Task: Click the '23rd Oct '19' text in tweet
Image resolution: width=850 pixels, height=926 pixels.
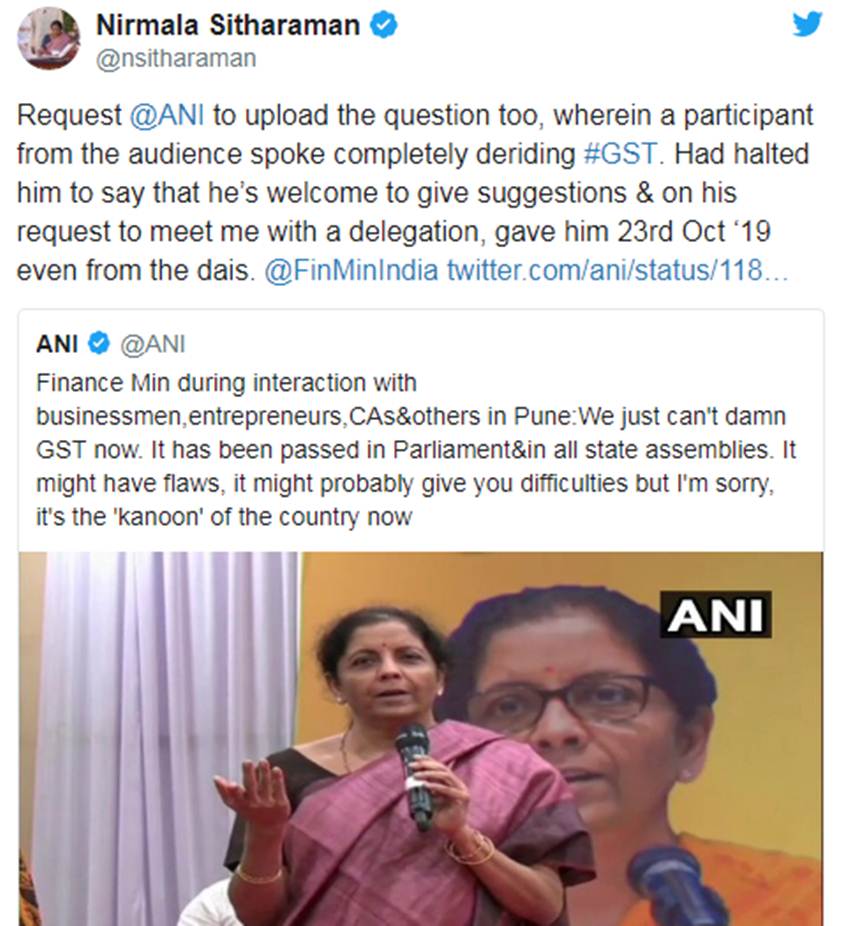Action: click(x=693, y=232)
